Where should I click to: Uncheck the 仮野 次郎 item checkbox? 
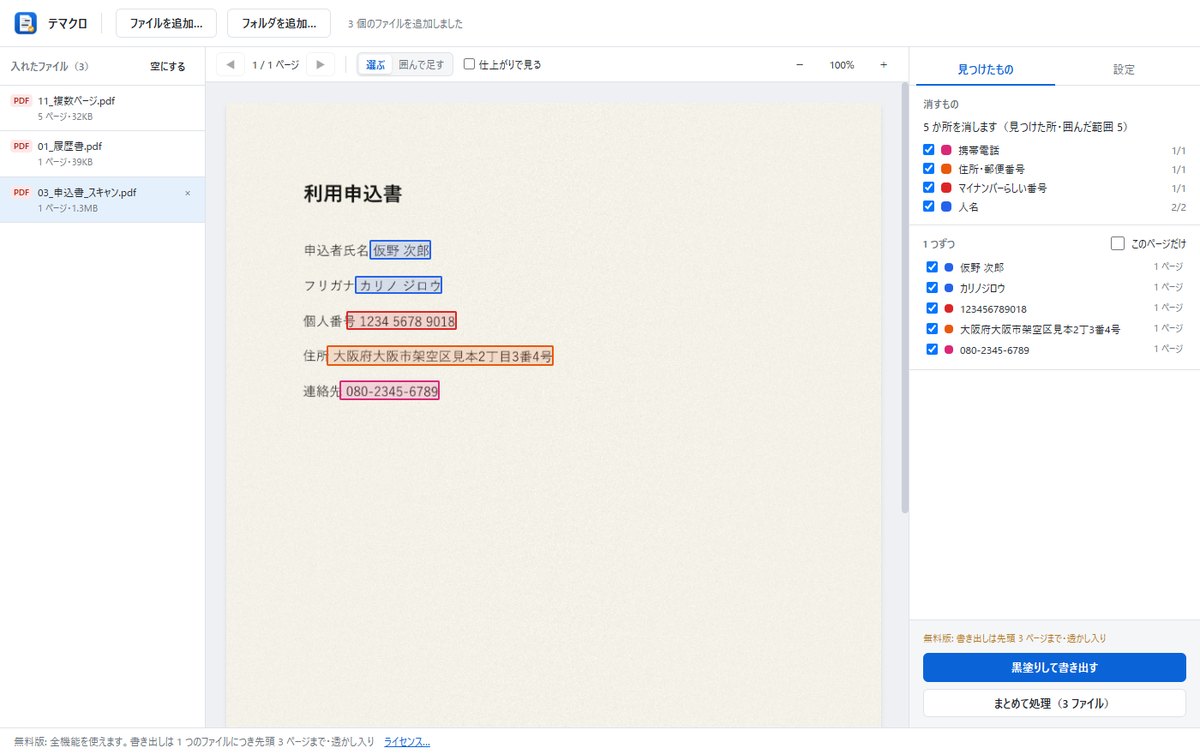click(932, 267)
